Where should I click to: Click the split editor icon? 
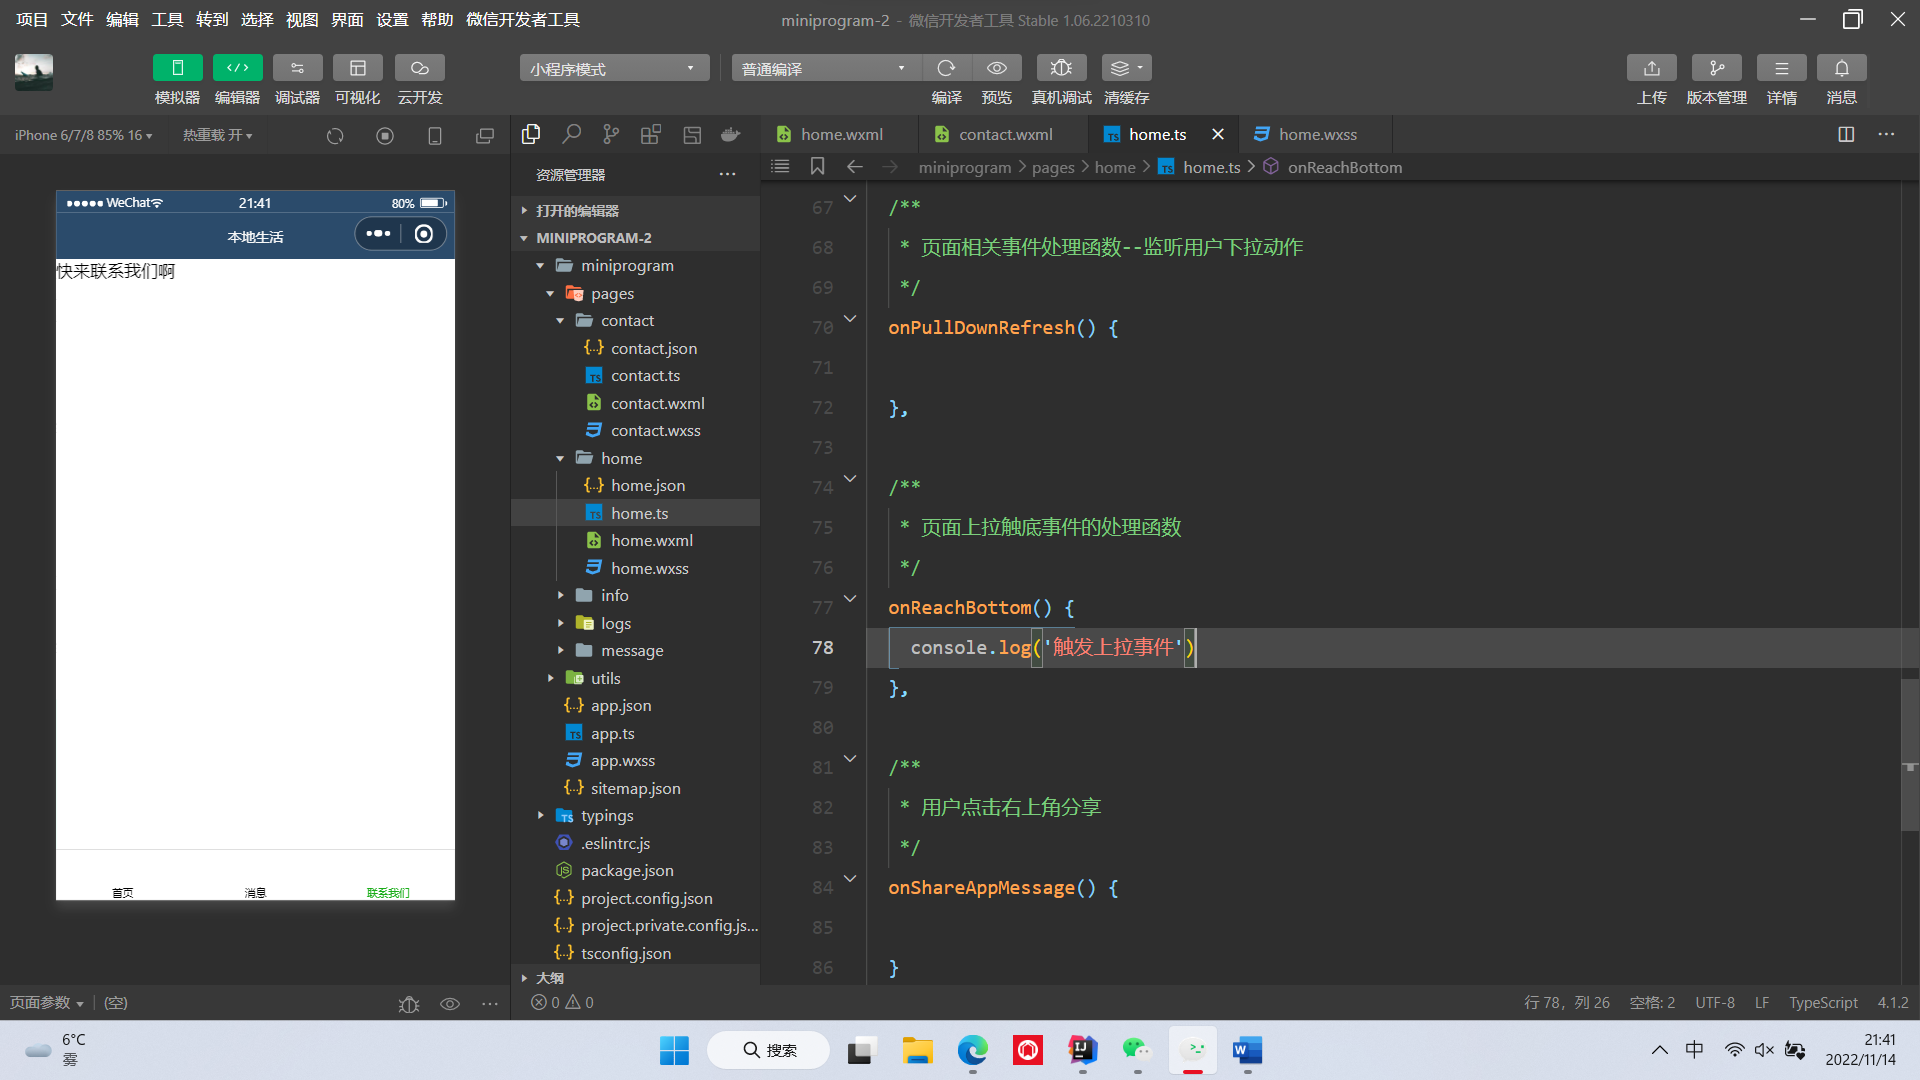[1846, 135]
